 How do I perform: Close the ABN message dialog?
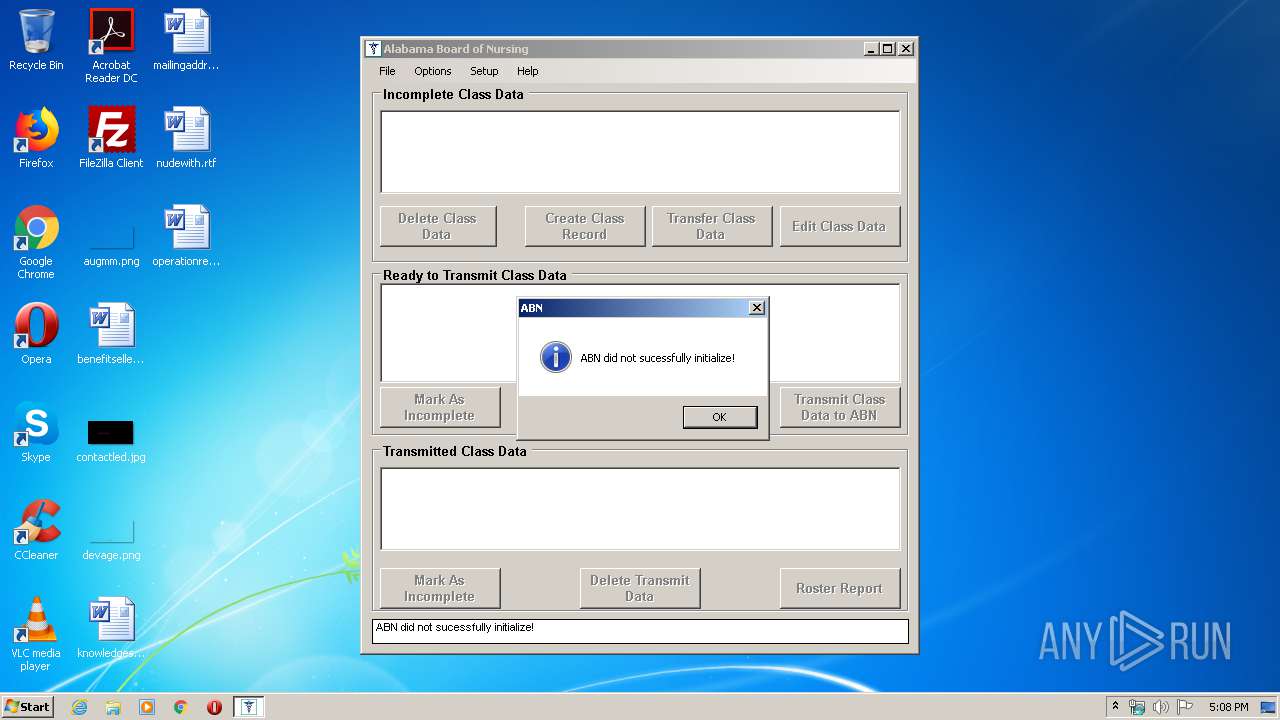[x=757, y=308]
